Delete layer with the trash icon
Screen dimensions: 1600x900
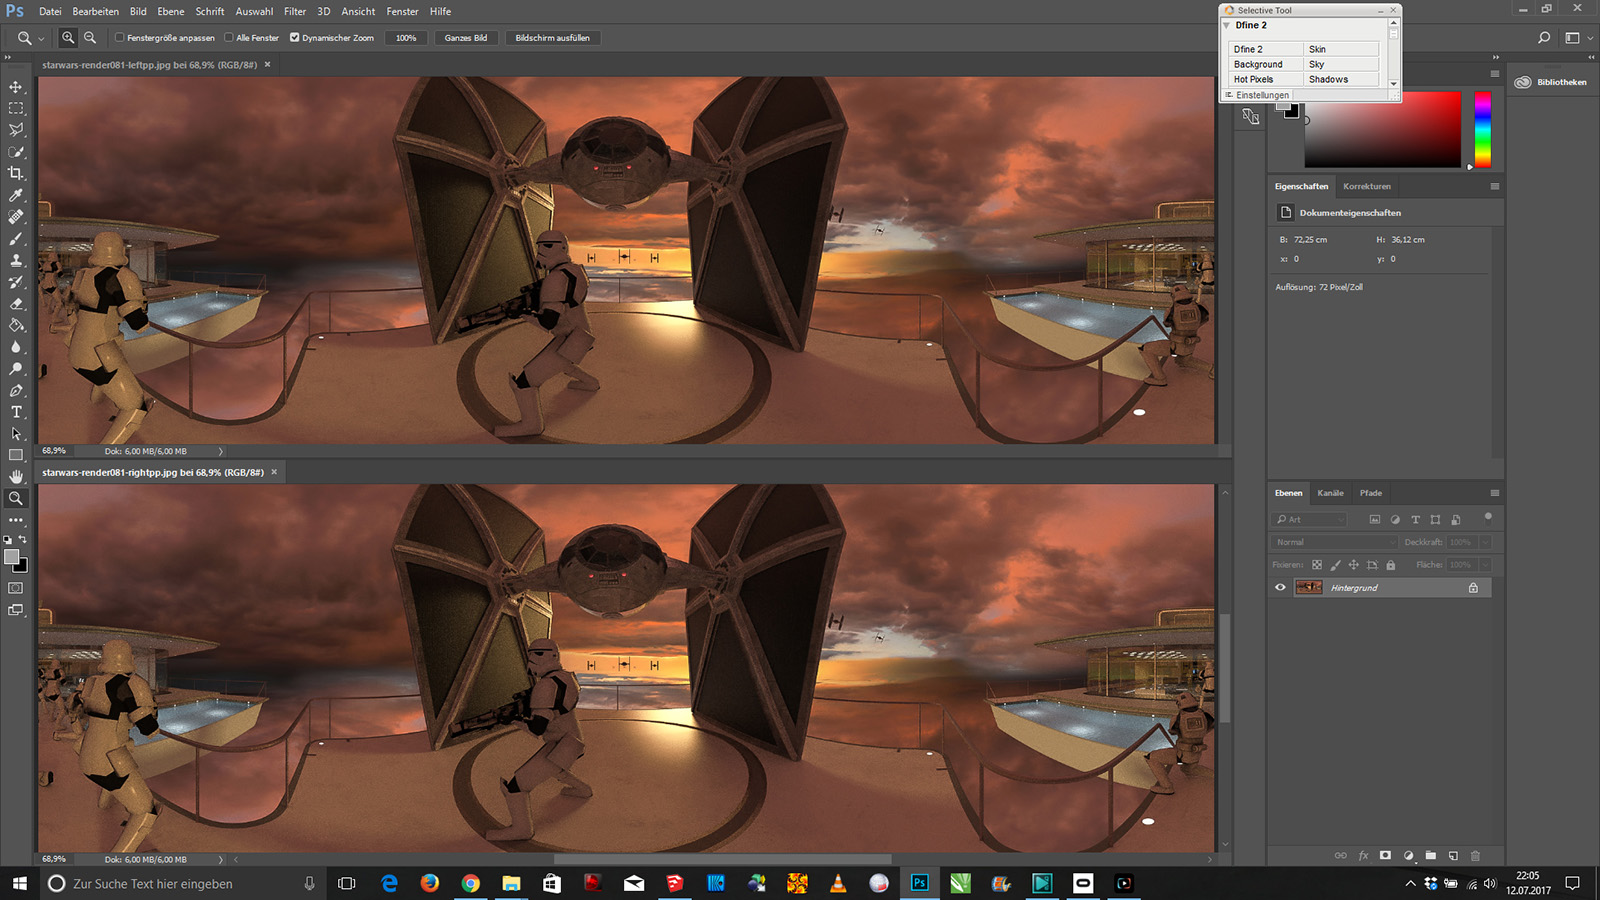pyautogui.click(x=1475, y=856)
